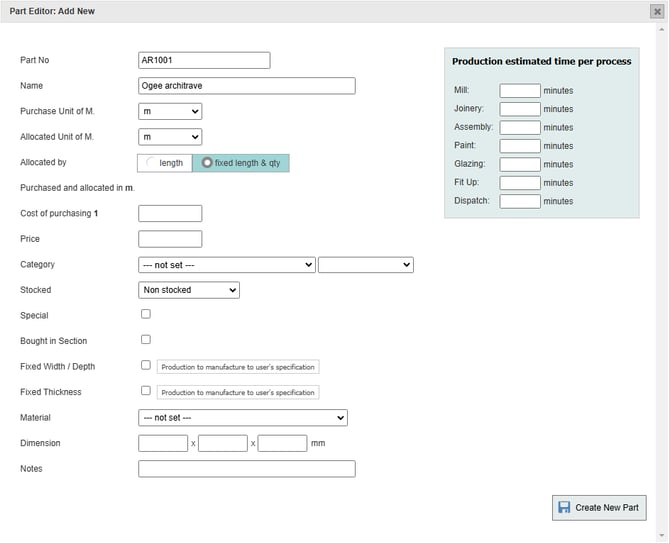Tick the Special checkbox

[x=146, y=314]
